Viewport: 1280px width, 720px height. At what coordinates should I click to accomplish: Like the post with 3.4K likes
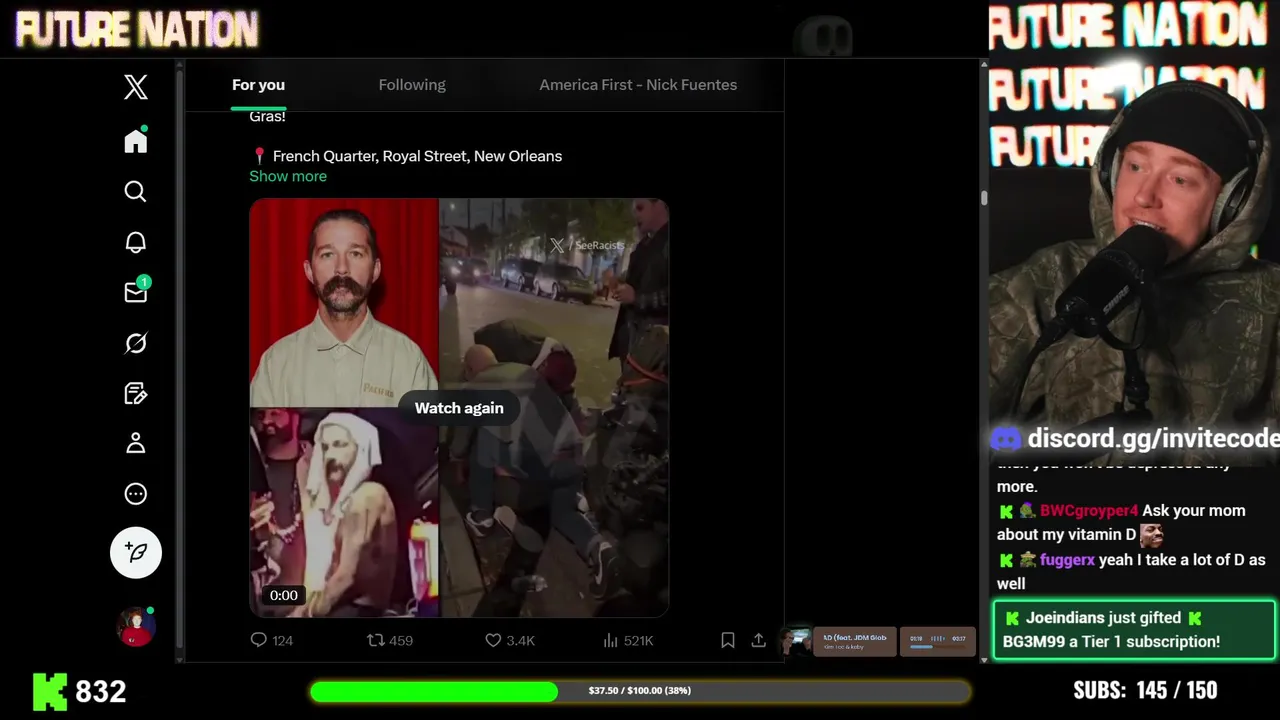(510, 640)
